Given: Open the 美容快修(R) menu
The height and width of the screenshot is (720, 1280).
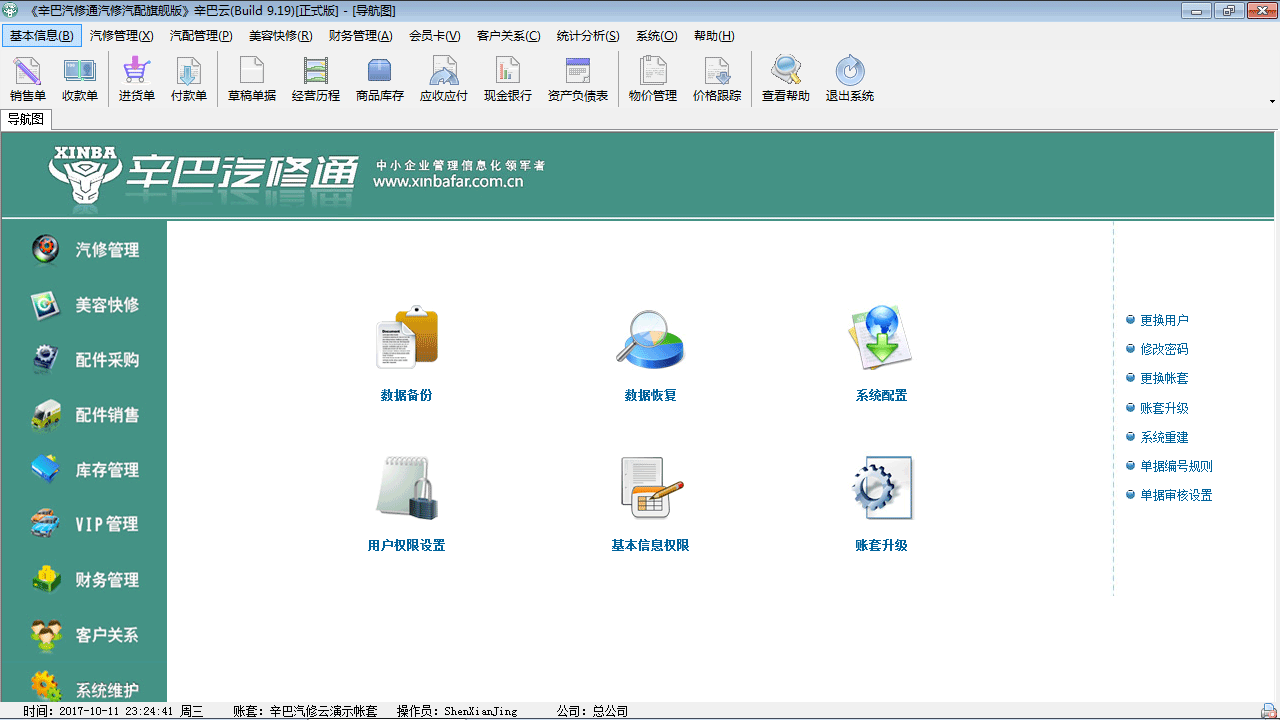Looking at the screenshot, I should click(281, 36).
